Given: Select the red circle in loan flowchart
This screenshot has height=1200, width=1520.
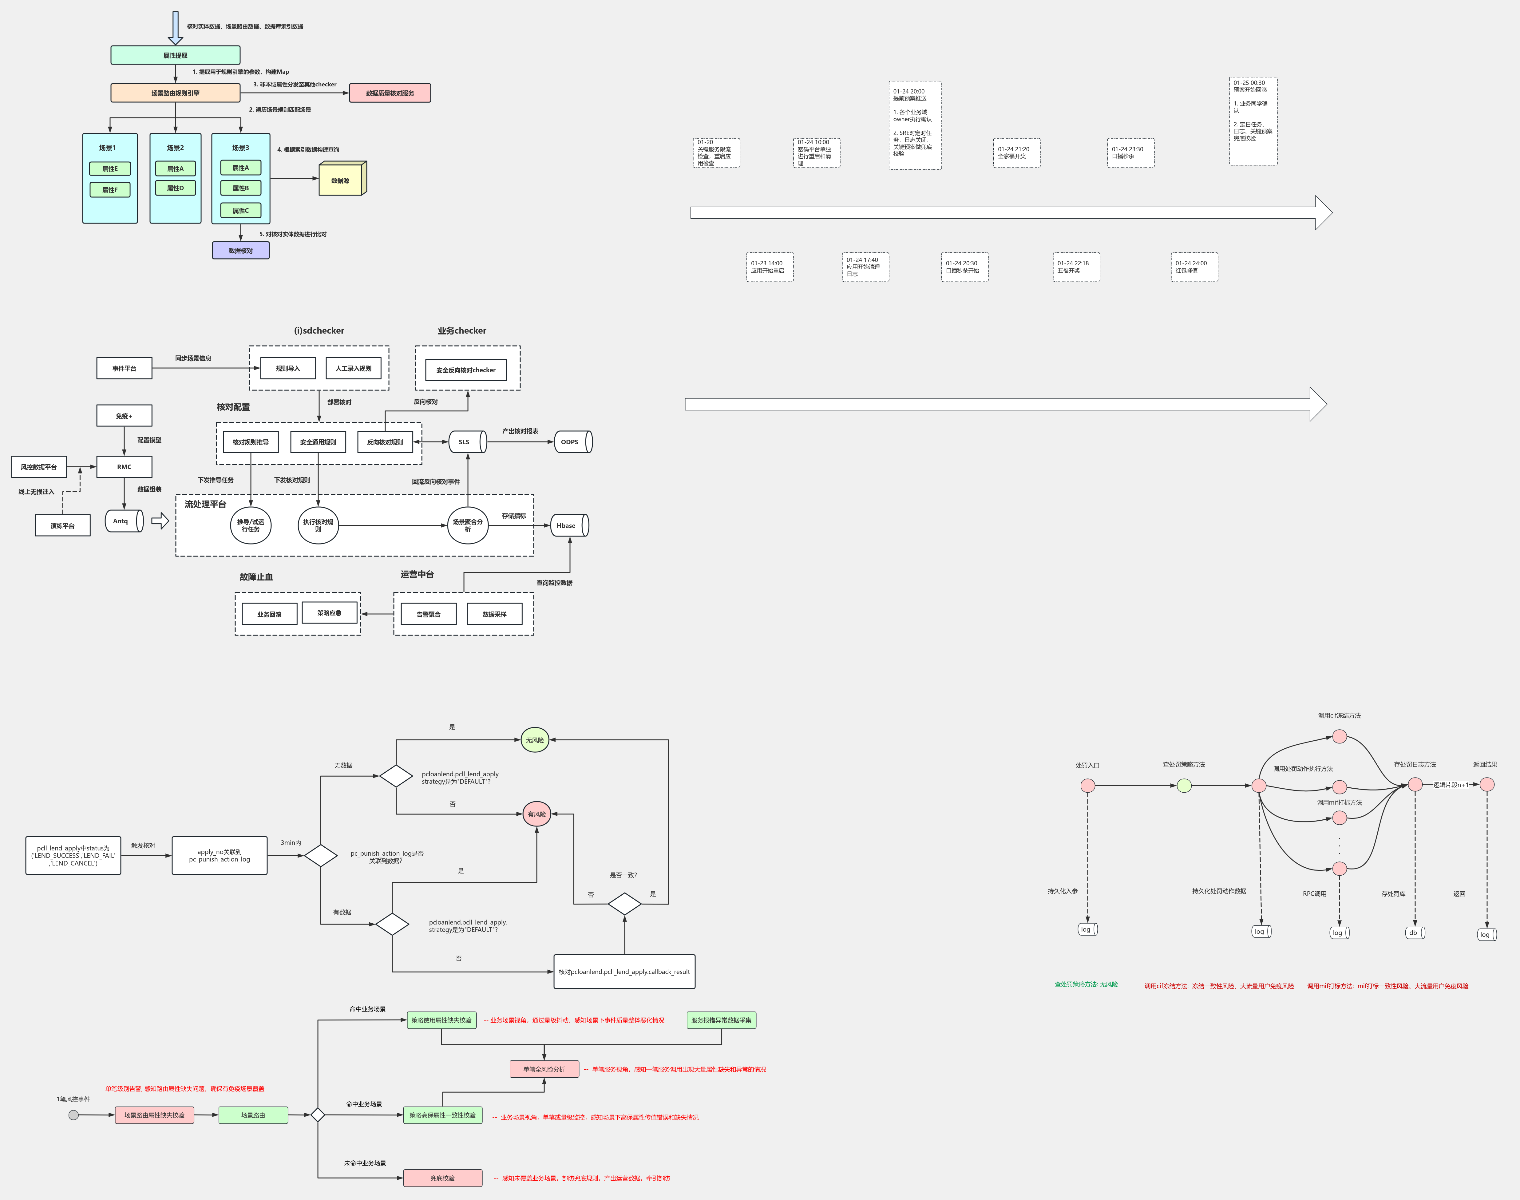Looking at the screenshot, I should 537,814.
